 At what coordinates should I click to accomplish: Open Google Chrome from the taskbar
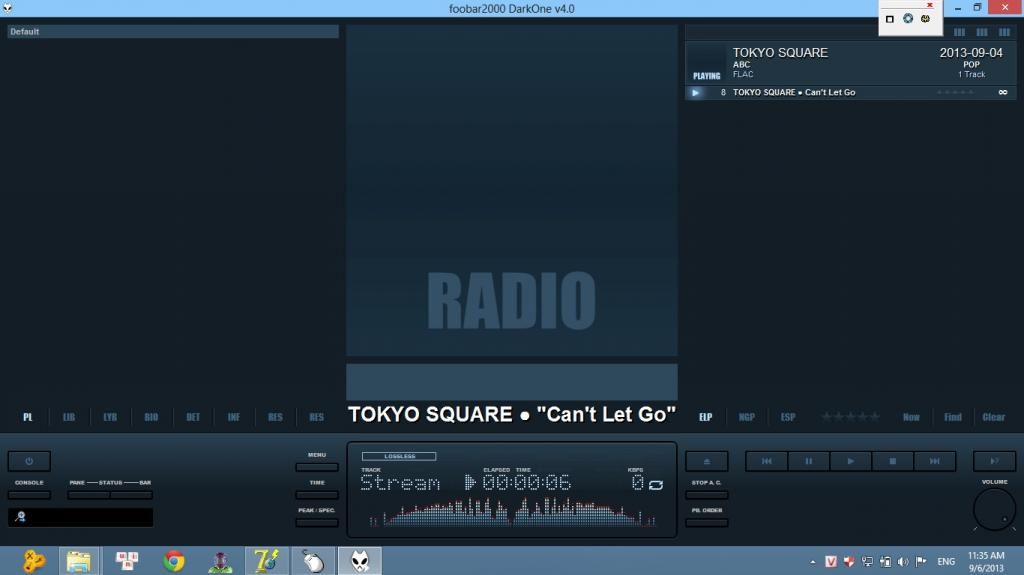(x=174, y=561)
